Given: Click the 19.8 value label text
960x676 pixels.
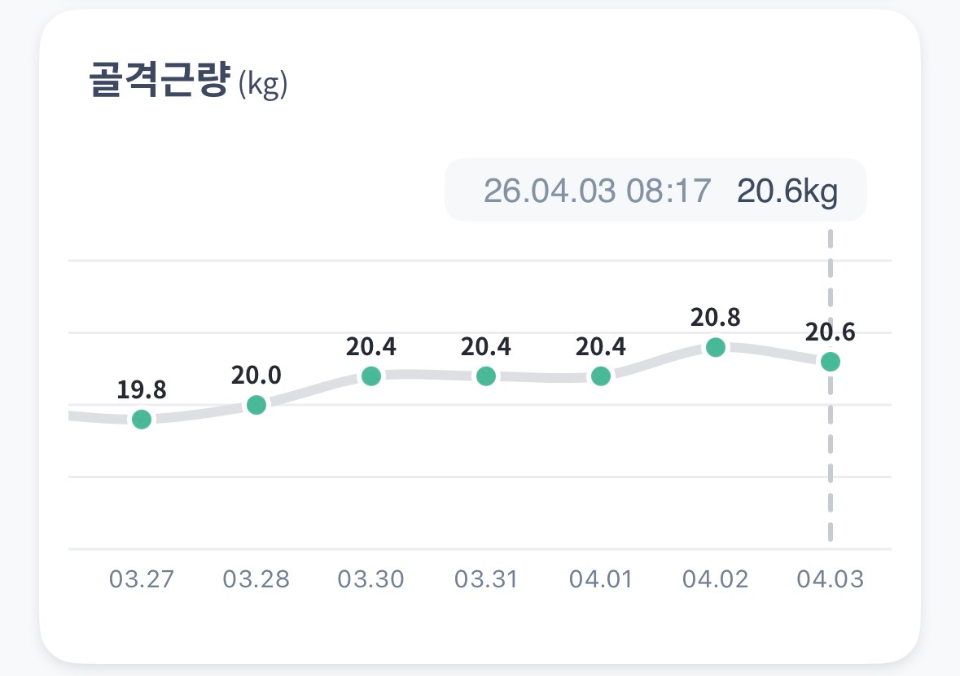Looking at the screenshot, I should 142,390.
